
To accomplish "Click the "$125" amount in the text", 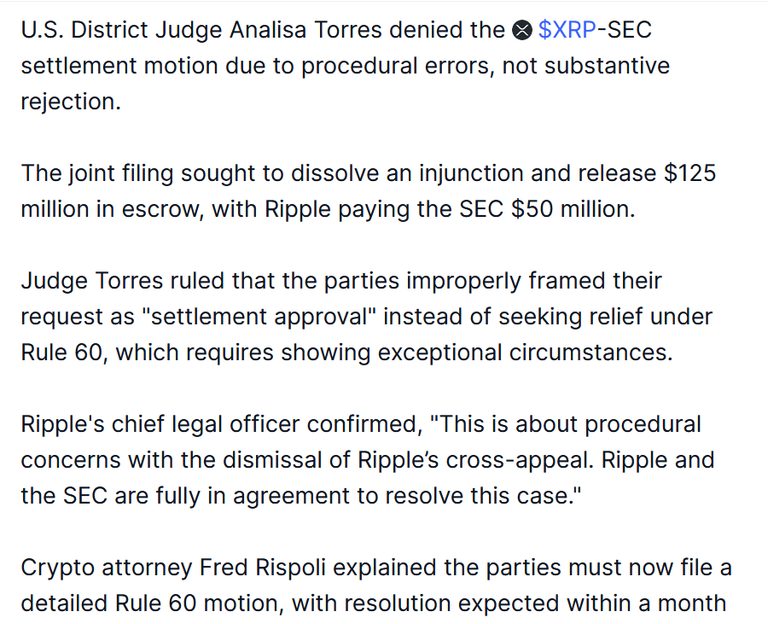I will coord(690,173).
